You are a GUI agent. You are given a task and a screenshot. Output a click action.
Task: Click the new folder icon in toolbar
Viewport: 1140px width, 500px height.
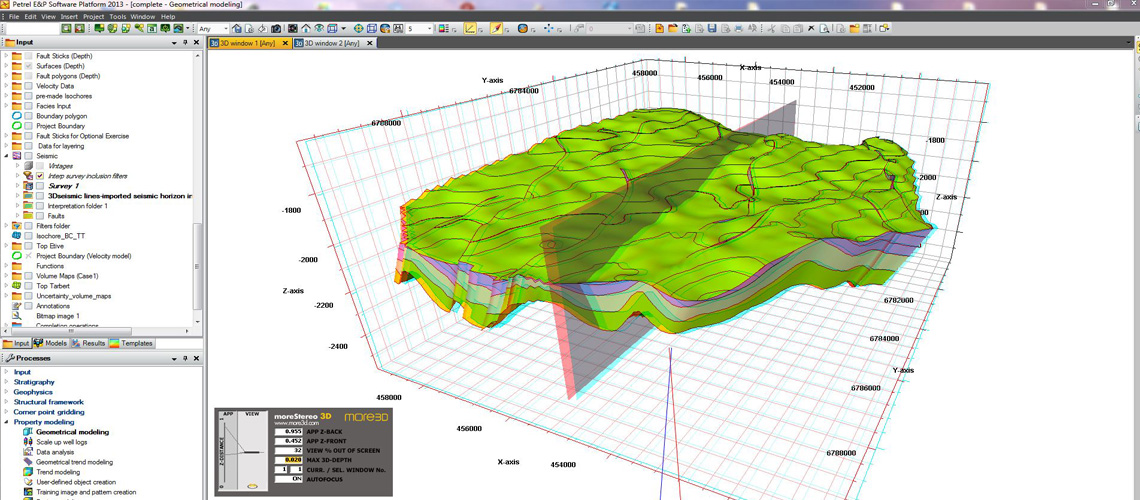pos(854,28)
